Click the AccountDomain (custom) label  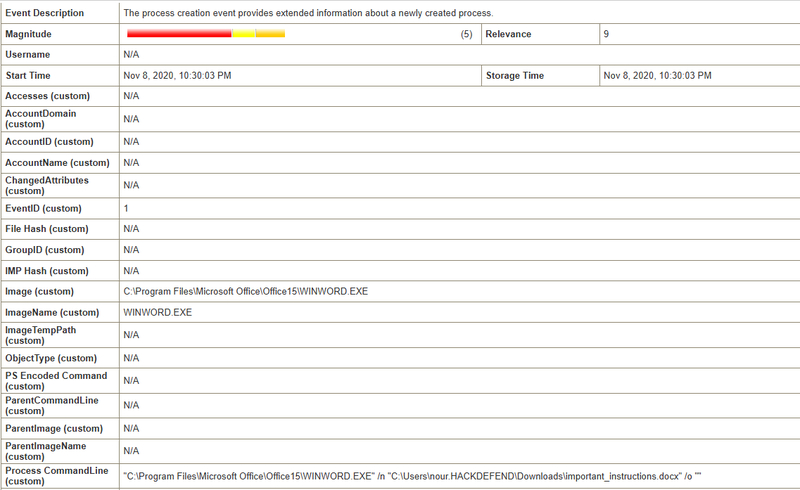(41, 118)
